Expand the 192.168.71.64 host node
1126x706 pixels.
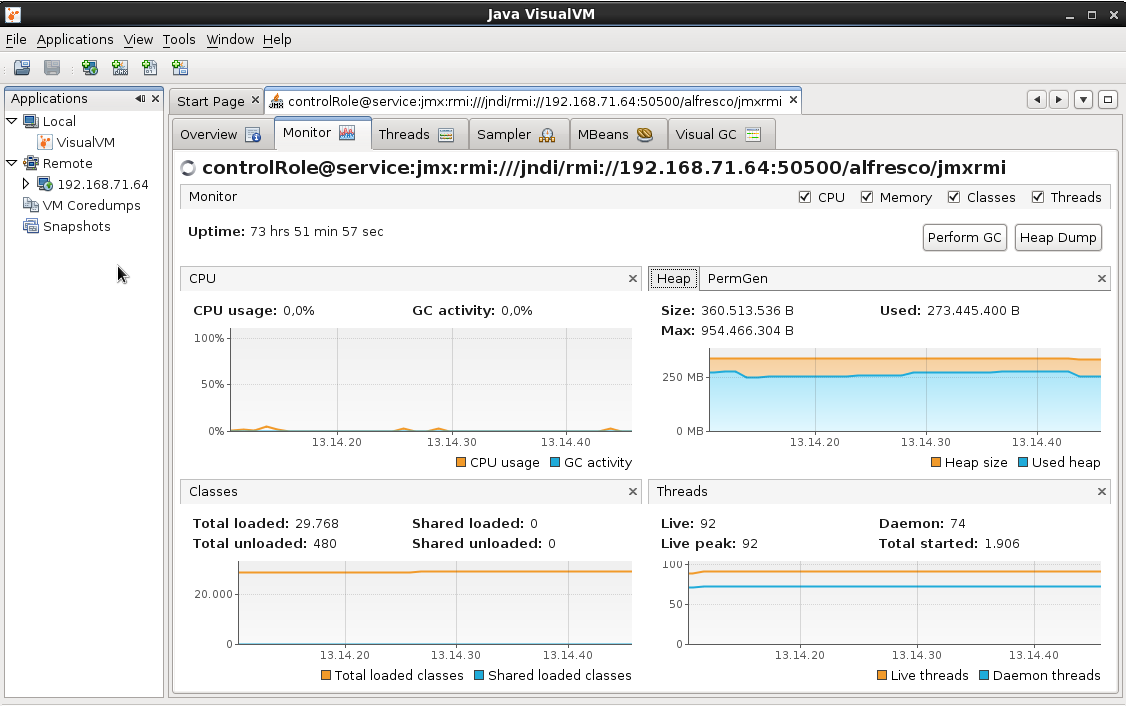click(26, 184)
